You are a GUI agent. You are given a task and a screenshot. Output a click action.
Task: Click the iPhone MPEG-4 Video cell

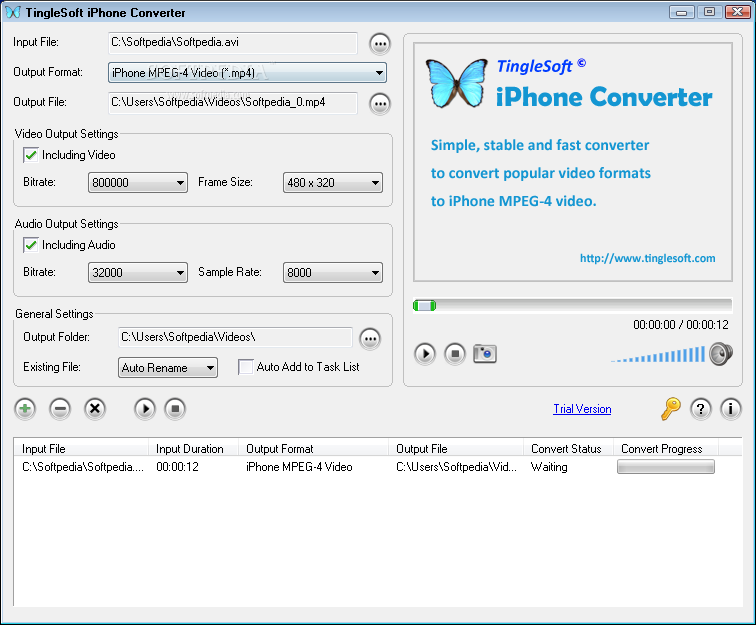[x=299, y=467]
